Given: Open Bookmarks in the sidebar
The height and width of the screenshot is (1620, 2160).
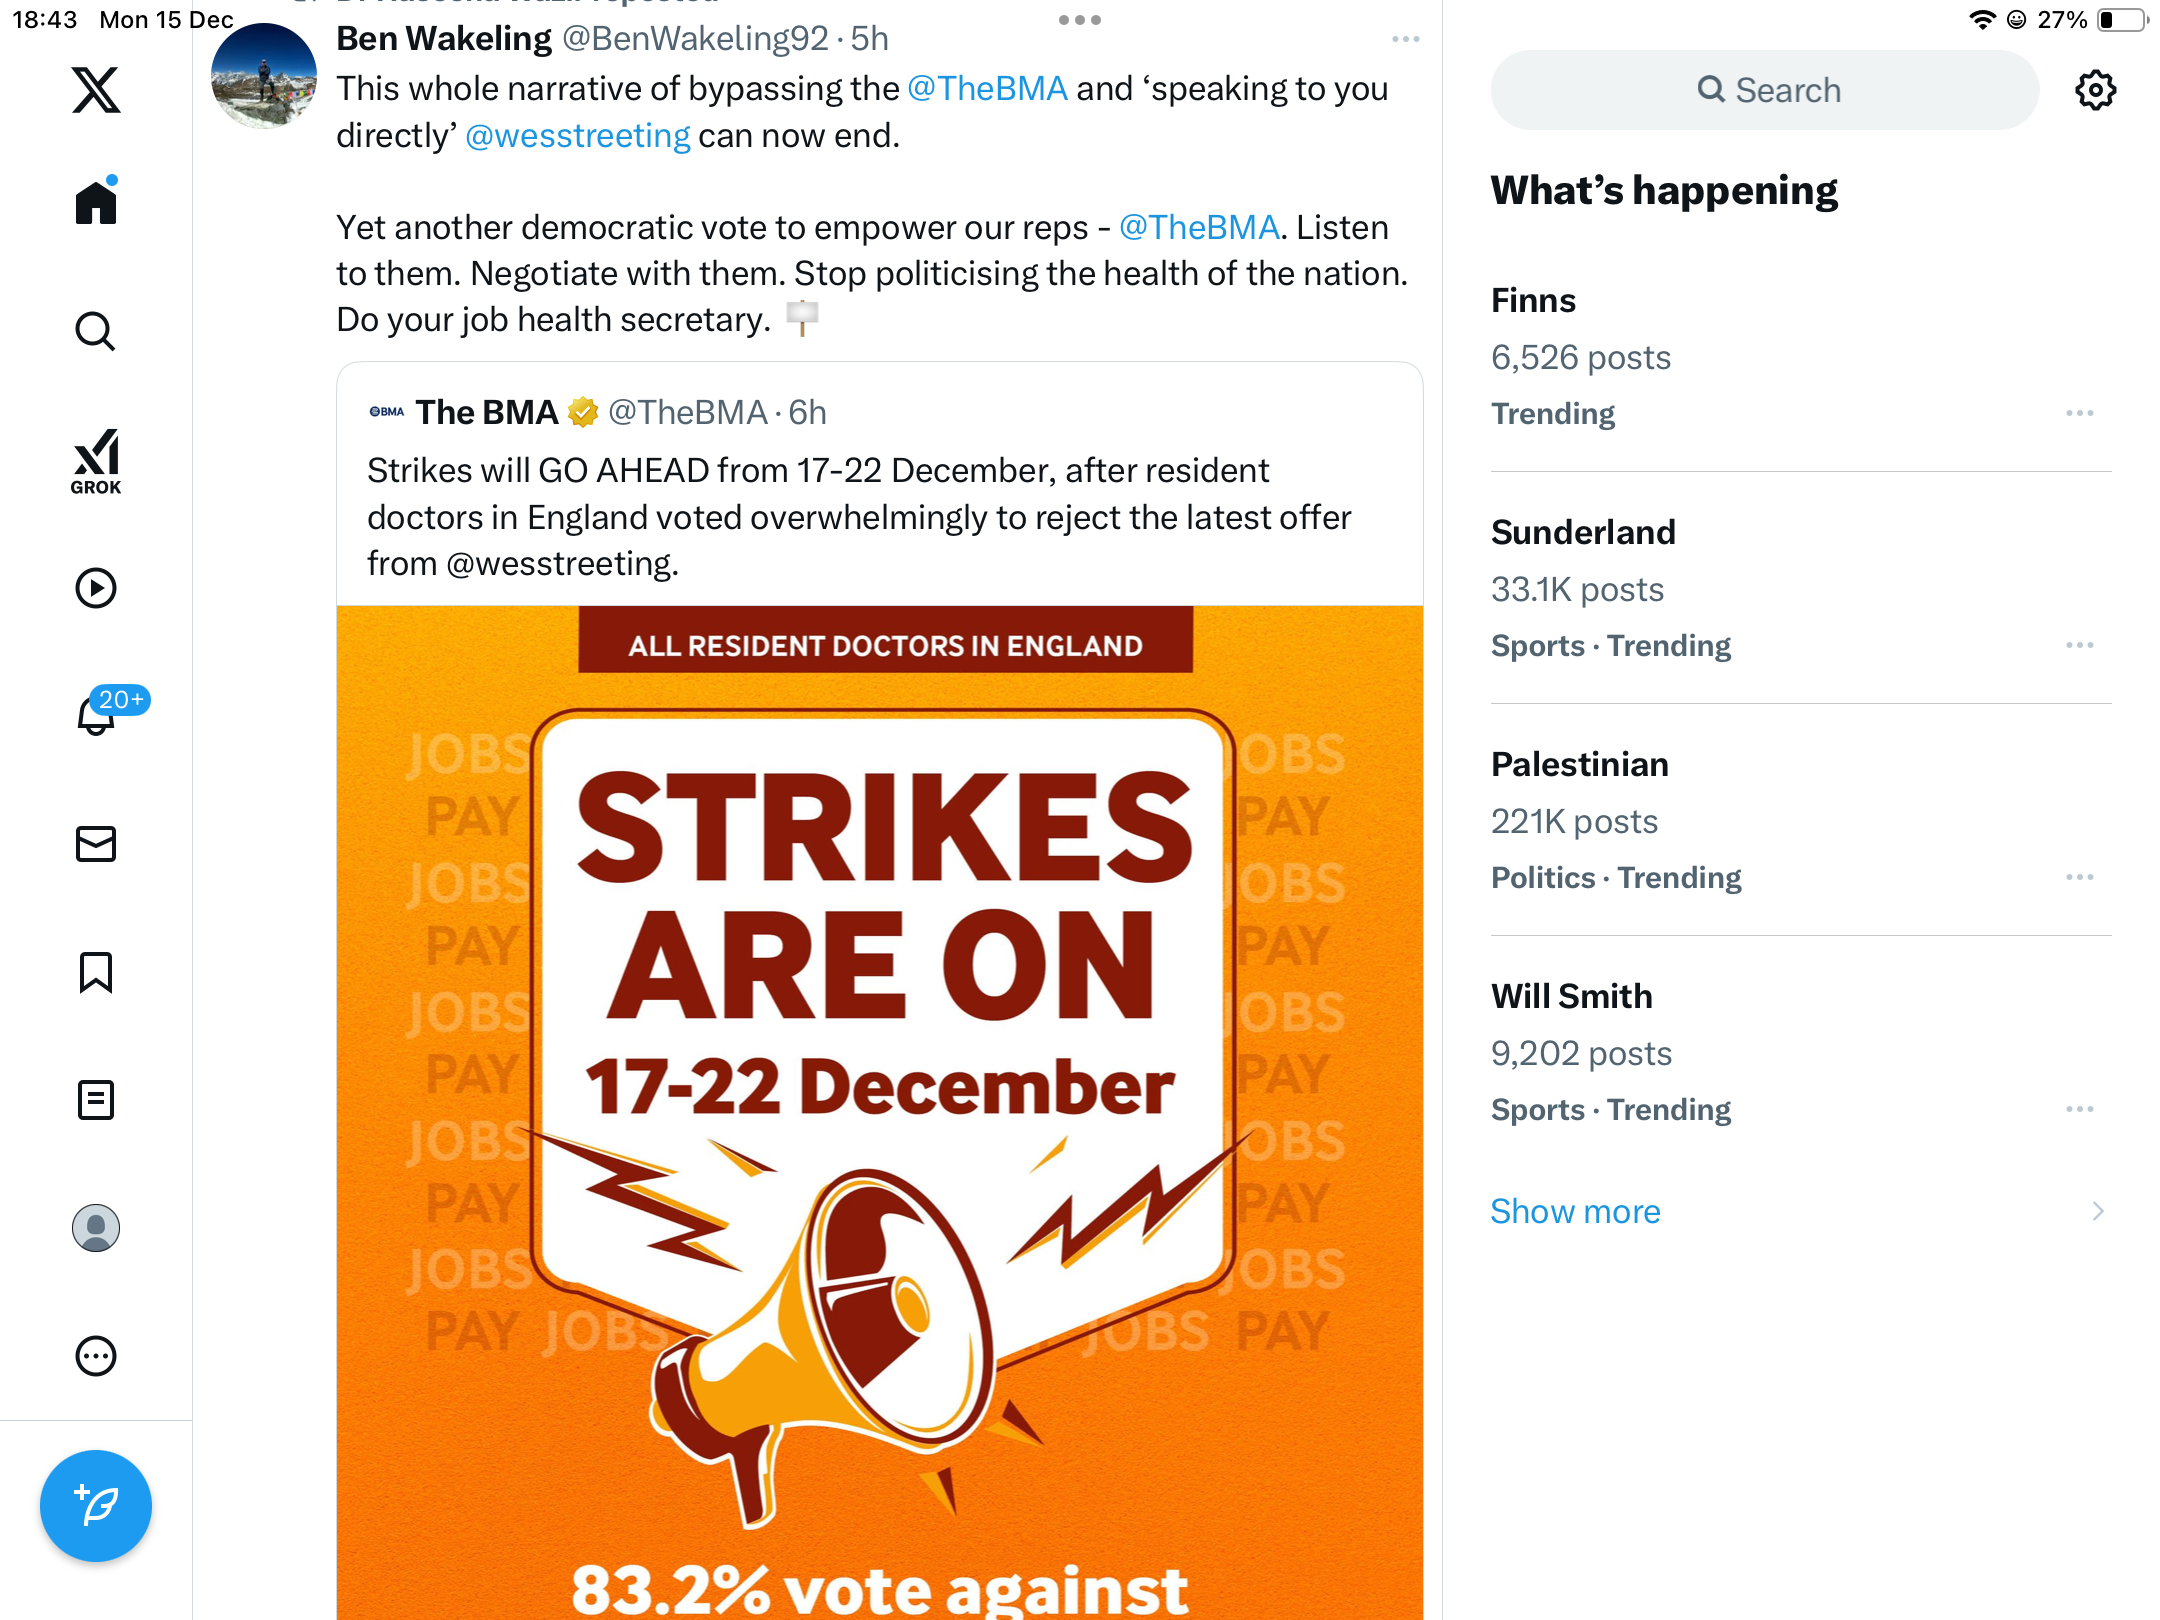Looking at the screenshot, I should pyautogui.click(x=96, y=972).
